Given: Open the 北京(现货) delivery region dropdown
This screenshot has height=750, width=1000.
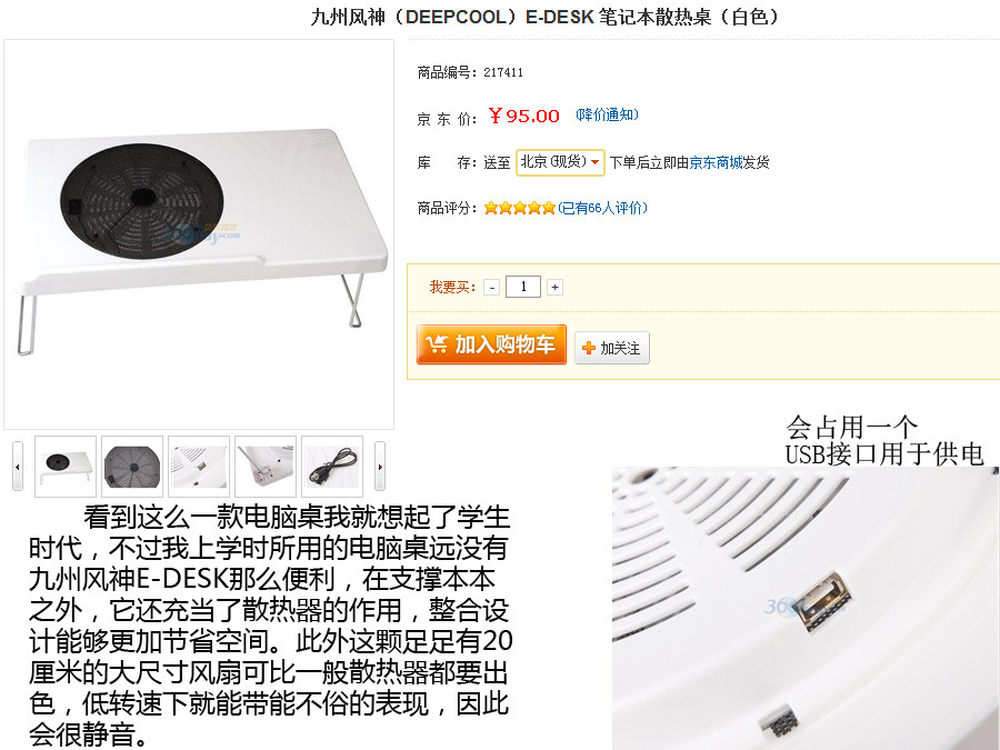Looking at the screenshot, I should point(560,162).
